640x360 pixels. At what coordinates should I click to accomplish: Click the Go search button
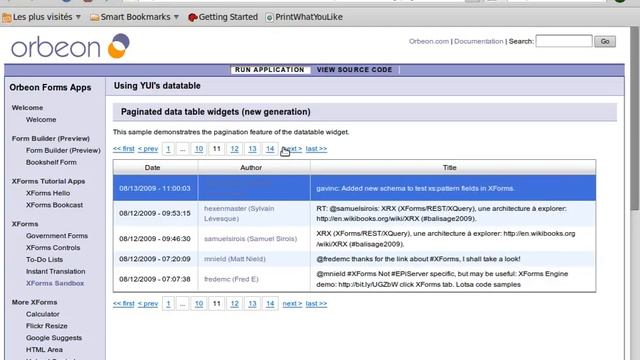[x=605, y=41]
